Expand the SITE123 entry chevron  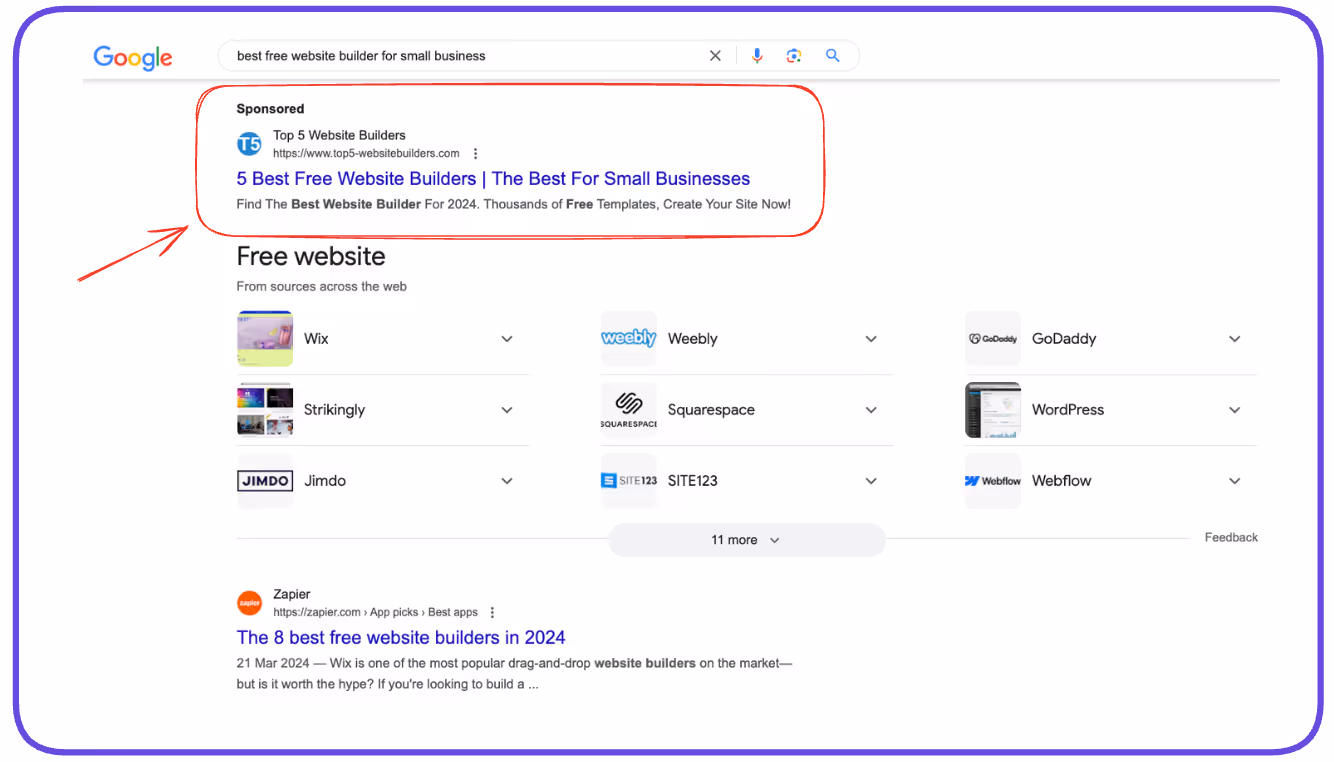point(871,481)
